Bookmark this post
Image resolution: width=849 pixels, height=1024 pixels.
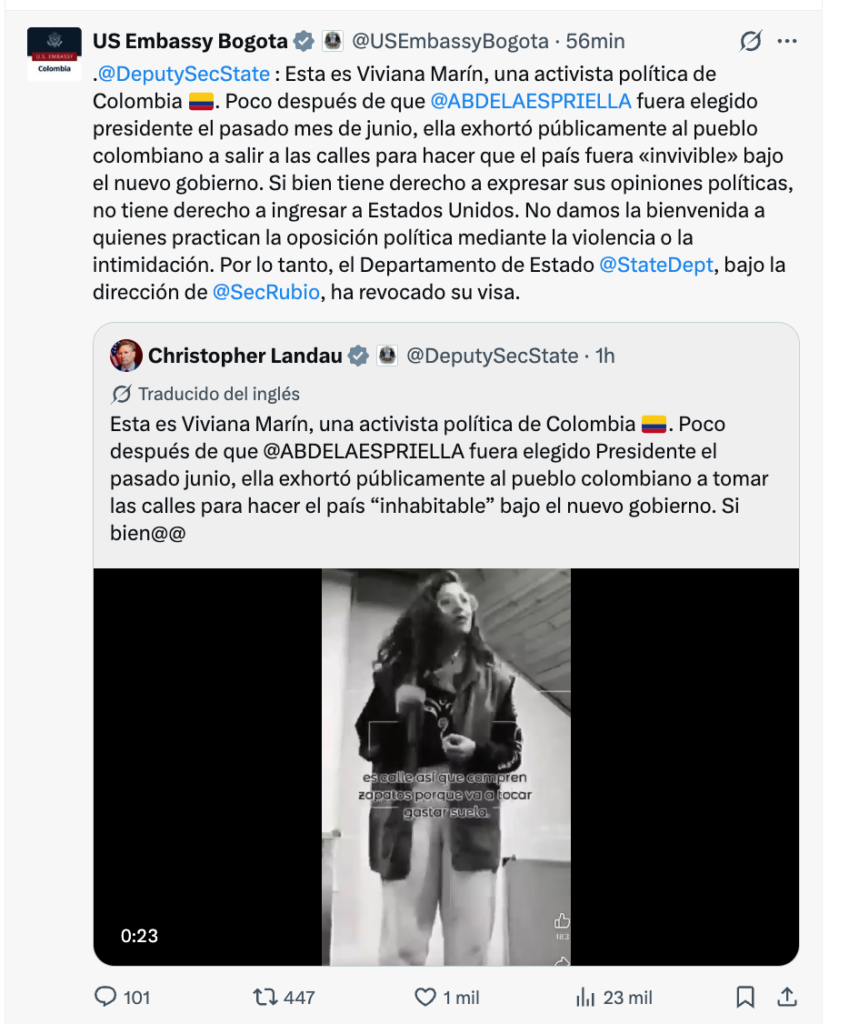tap(745, 997)
